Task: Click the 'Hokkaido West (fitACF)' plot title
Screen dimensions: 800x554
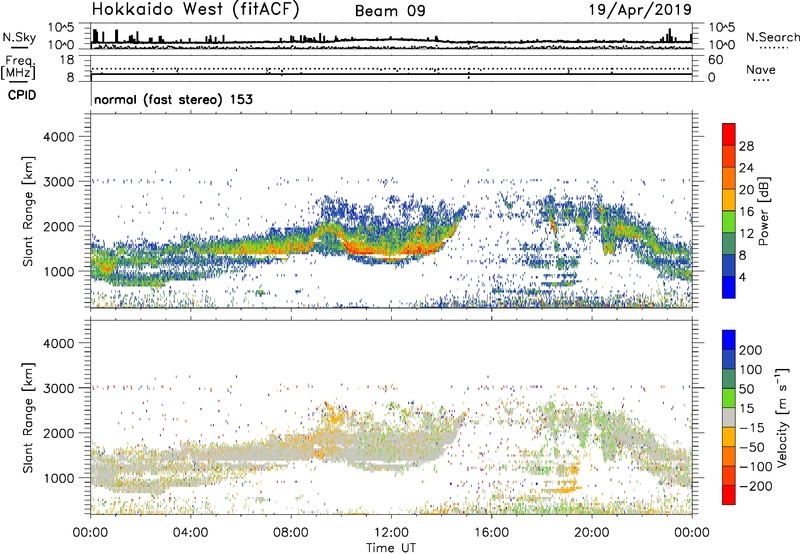Action: pyautogui.click(x=195, y=10)
